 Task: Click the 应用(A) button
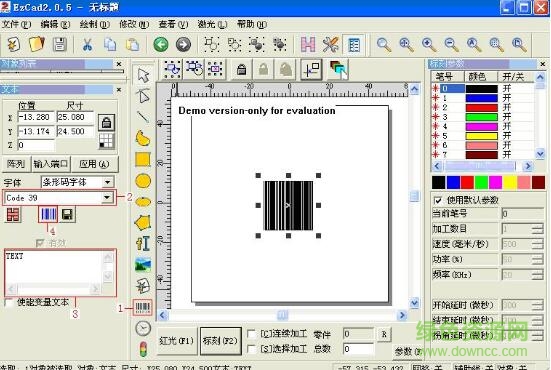(94, 164)
